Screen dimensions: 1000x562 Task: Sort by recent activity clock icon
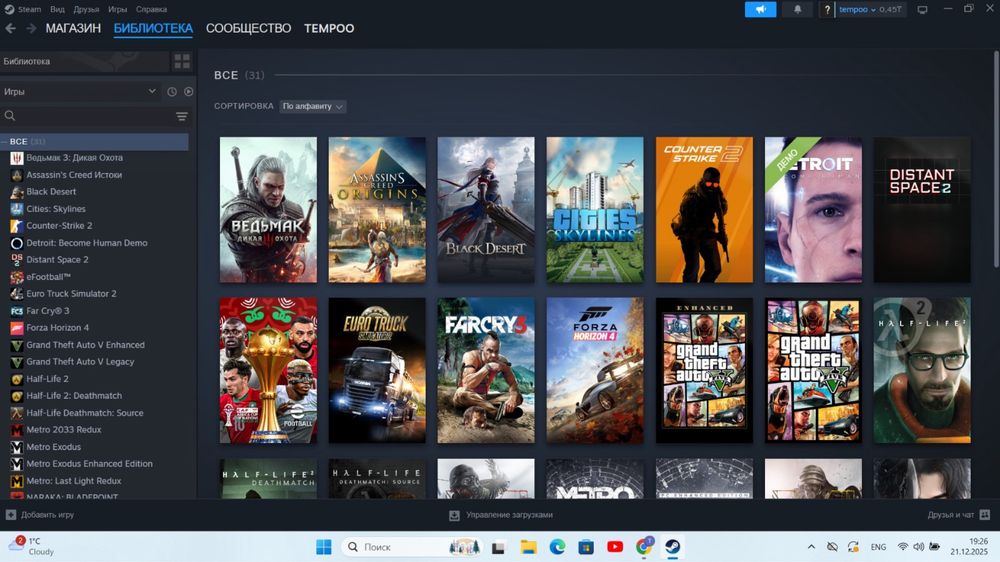(x=172, y=92)
